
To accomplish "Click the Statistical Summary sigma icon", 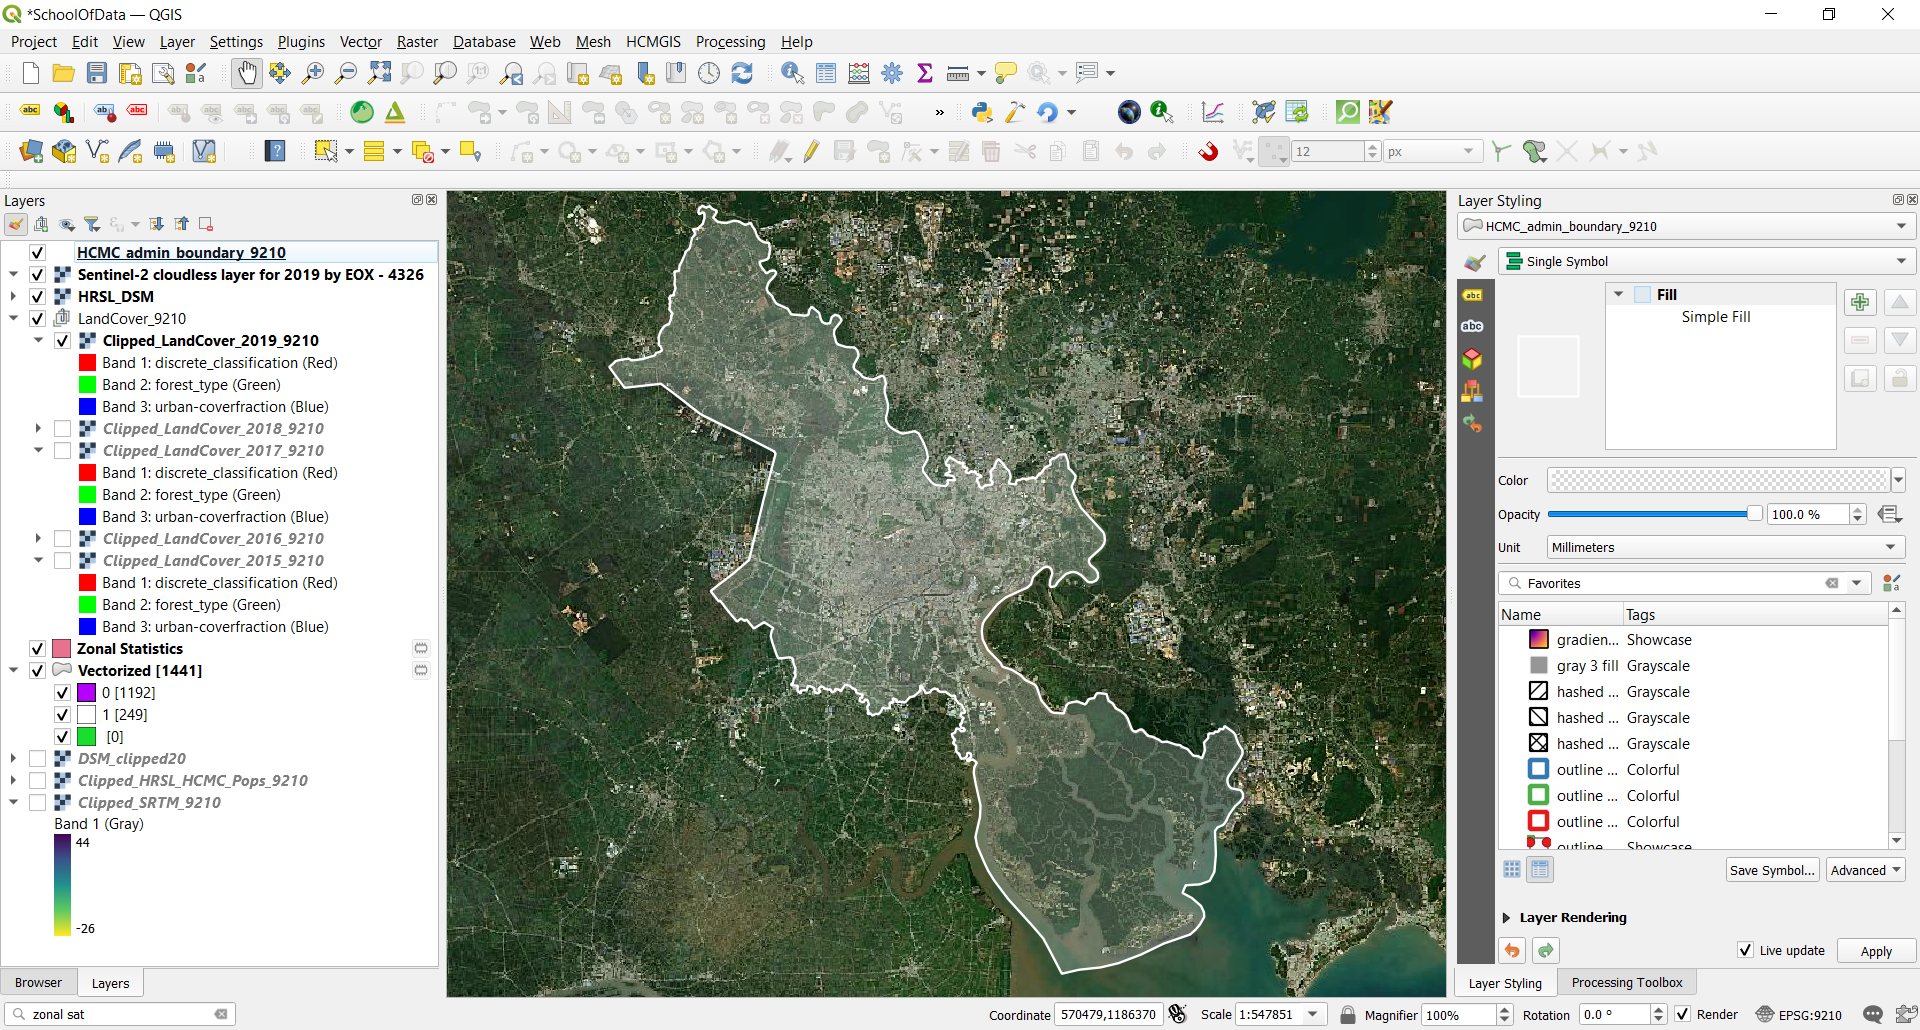I will click(x=925, y=73).
